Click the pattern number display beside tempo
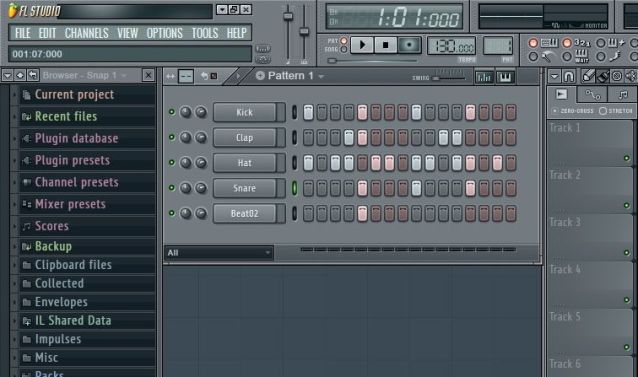The image size is (638, 377). 498,46
